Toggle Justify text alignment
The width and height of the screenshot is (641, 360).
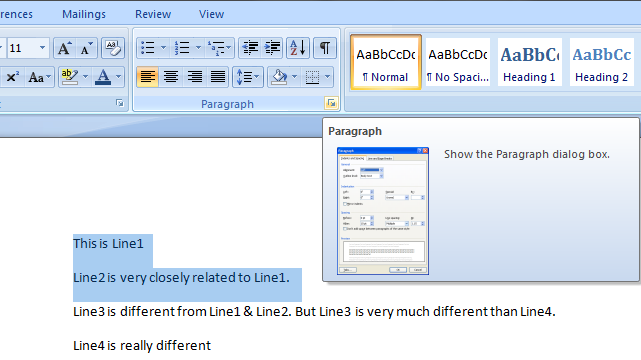pos(217,77)
